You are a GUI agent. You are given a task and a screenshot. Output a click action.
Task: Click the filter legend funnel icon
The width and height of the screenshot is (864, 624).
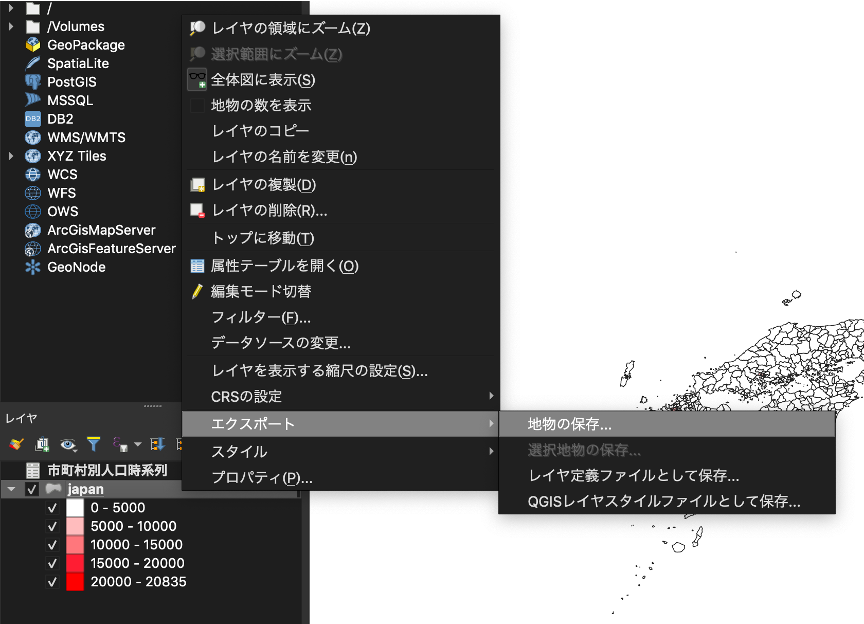click(94, 444)
